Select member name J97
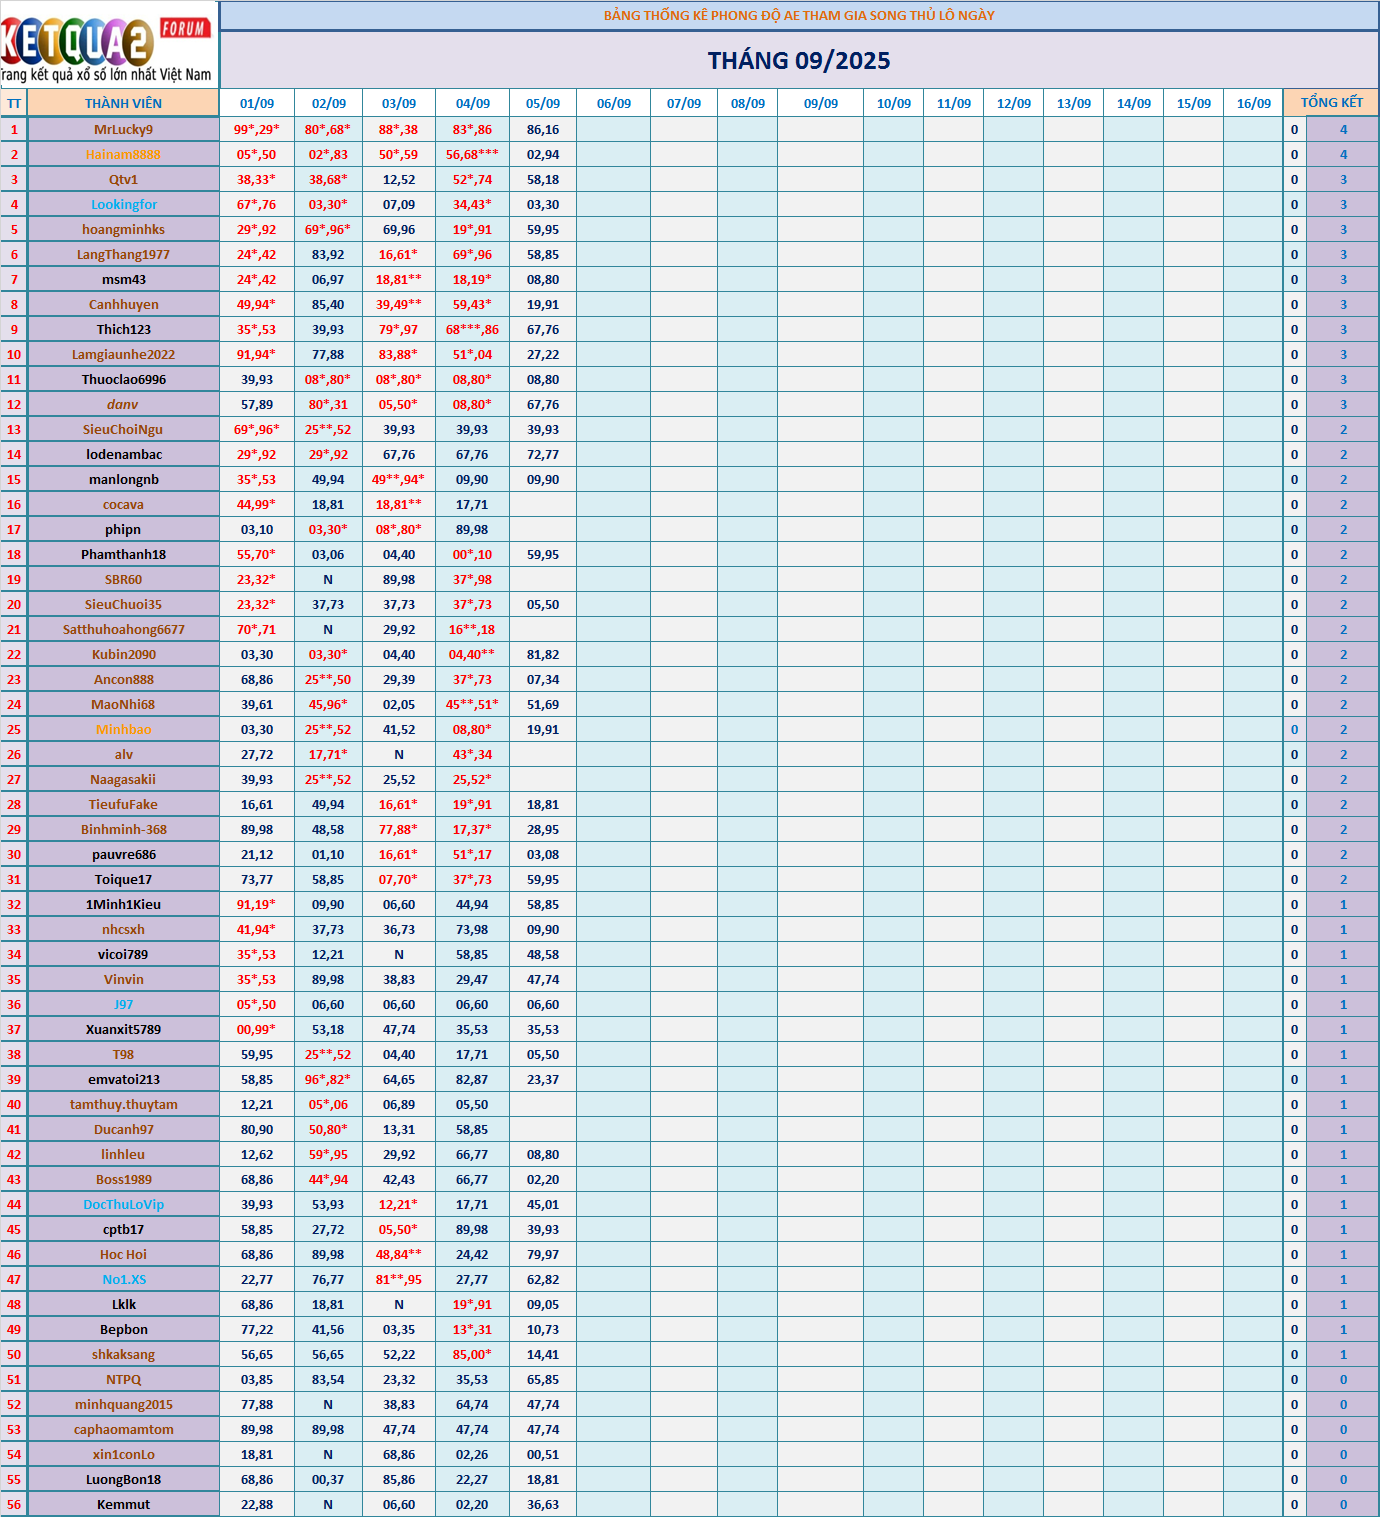The width and height of the screenshot is (1380, 1517). pos(123,1004)
